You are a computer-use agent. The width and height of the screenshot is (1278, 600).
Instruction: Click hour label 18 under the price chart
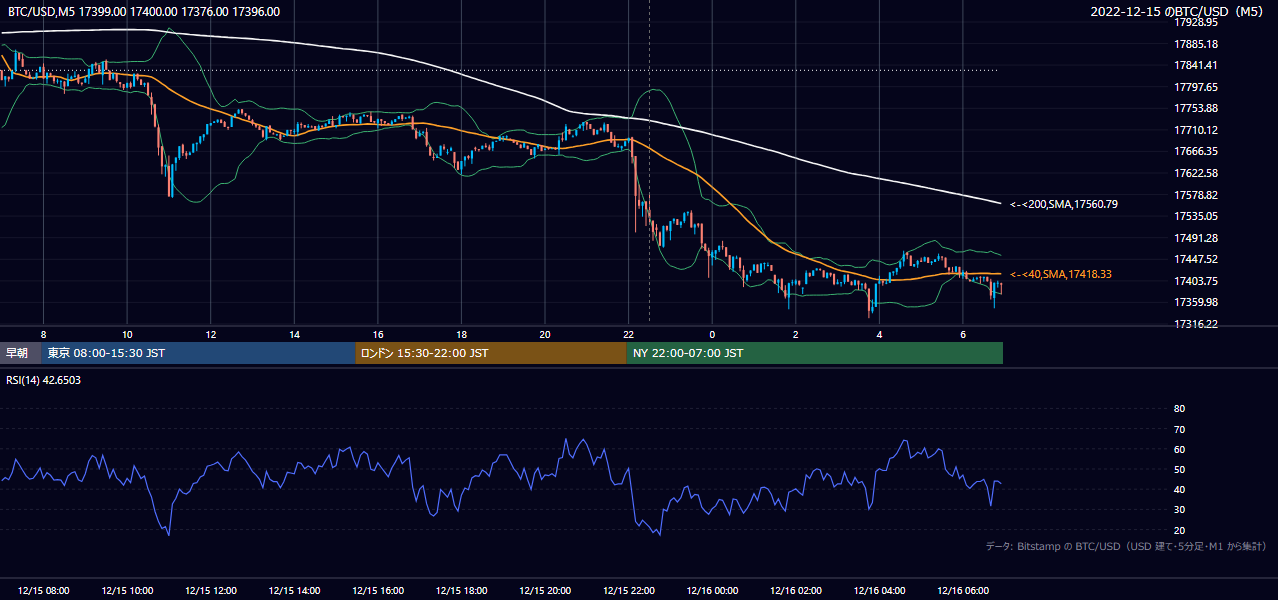tap(461, 334)
